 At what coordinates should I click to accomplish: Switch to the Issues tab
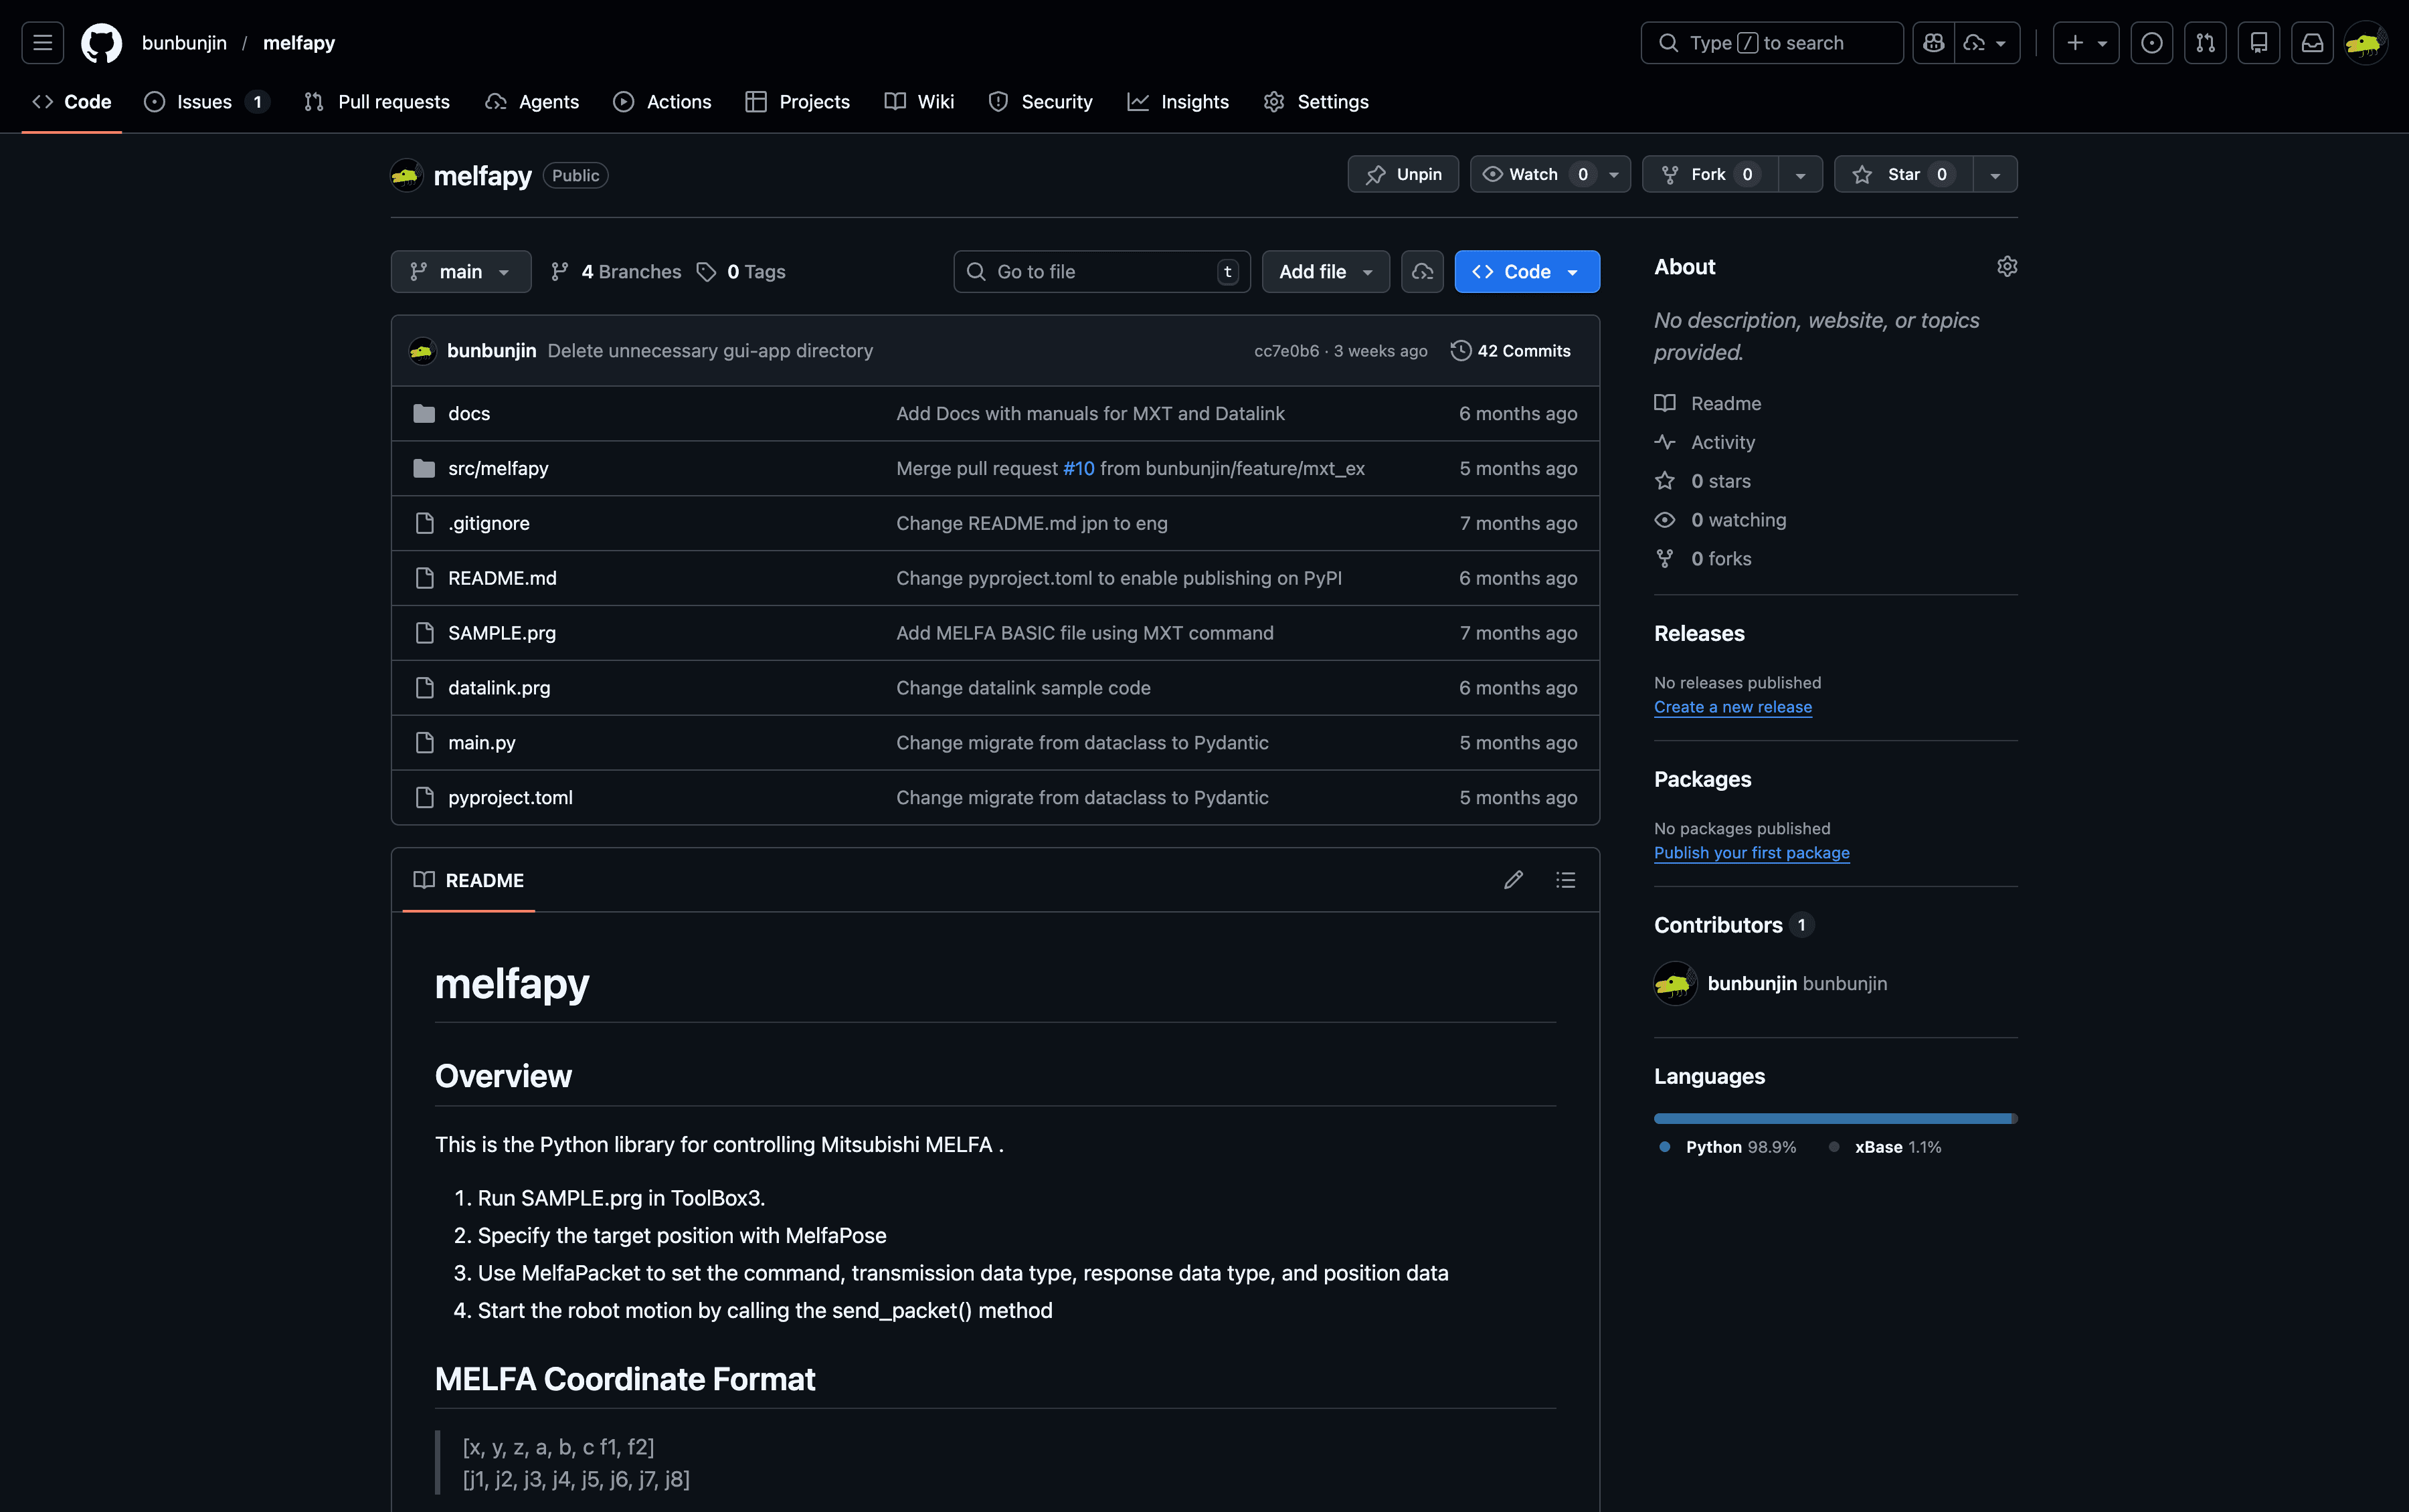coord(207,102)
